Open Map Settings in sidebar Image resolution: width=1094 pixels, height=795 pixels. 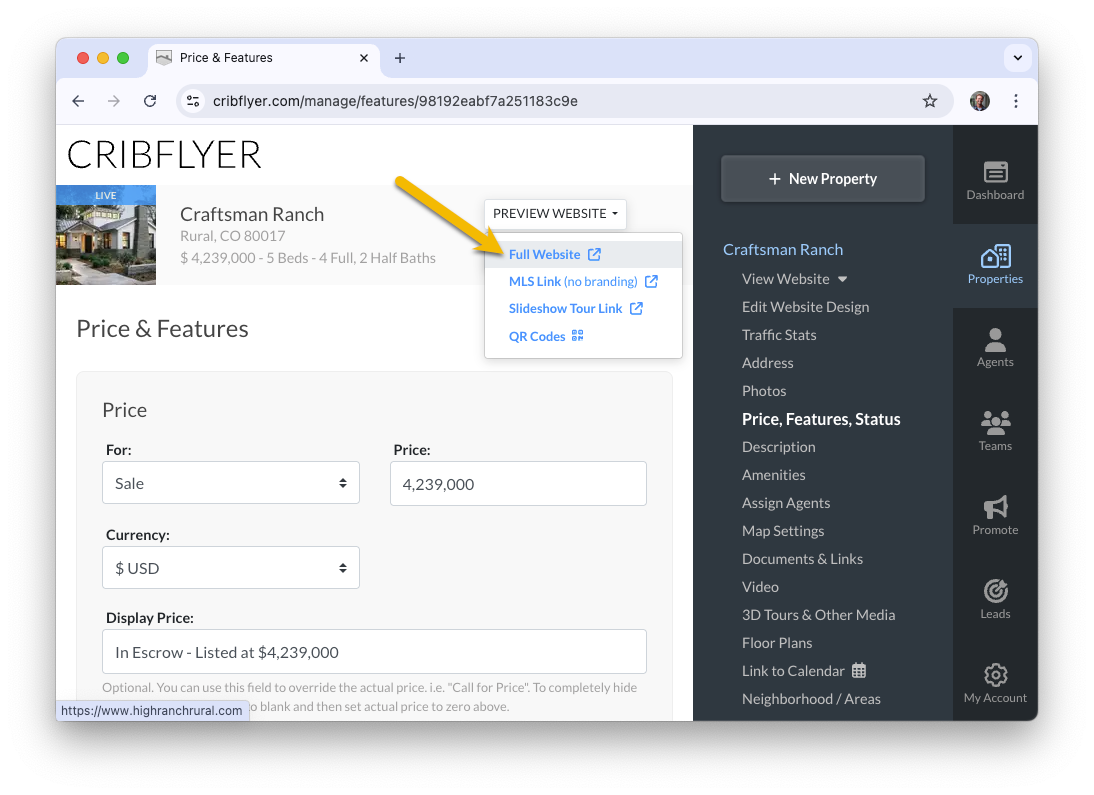click(x=783, y=531)
